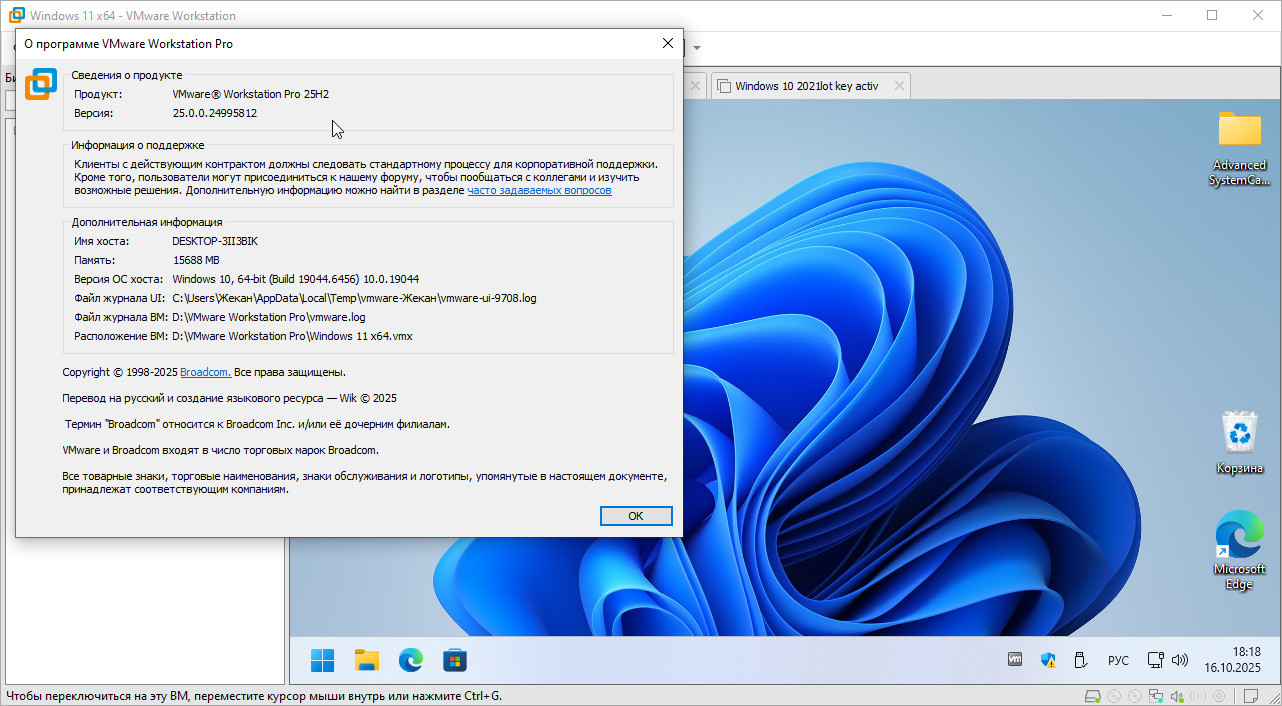Launch File Explorer from the guest taskbar

coord(367,660)
